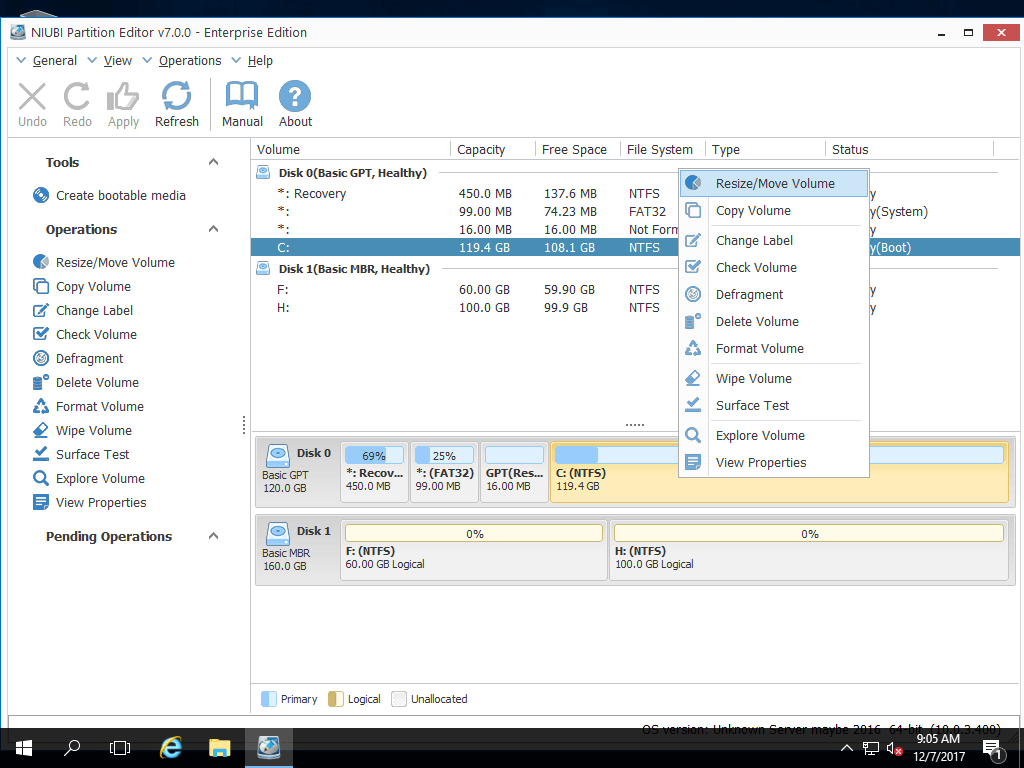Open the Action Center notification icon
Image resolution: width=1024 pixels, height=768 pixels.
click(992, 749)
